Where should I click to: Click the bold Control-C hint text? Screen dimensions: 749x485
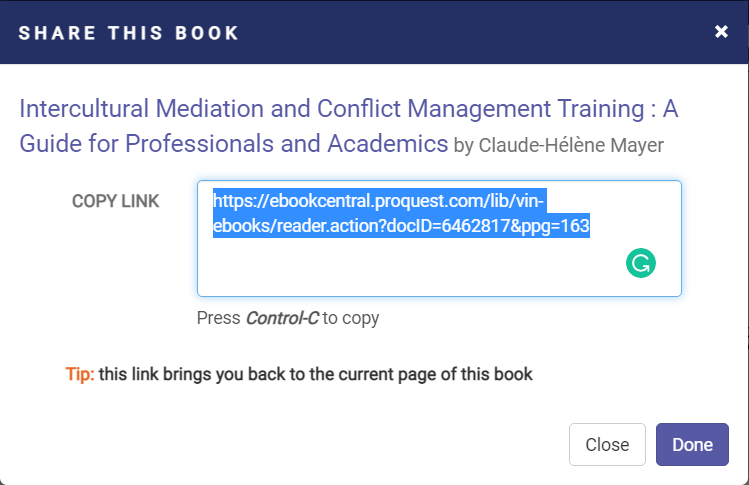pyautogui.click(x=281, y=319)
